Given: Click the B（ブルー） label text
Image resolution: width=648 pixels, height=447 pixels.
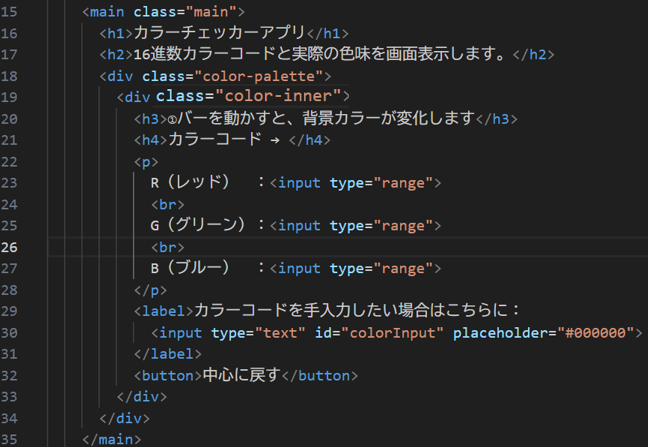Looking at the screenshot, I should pyautogui.click(x=190, y=268).
